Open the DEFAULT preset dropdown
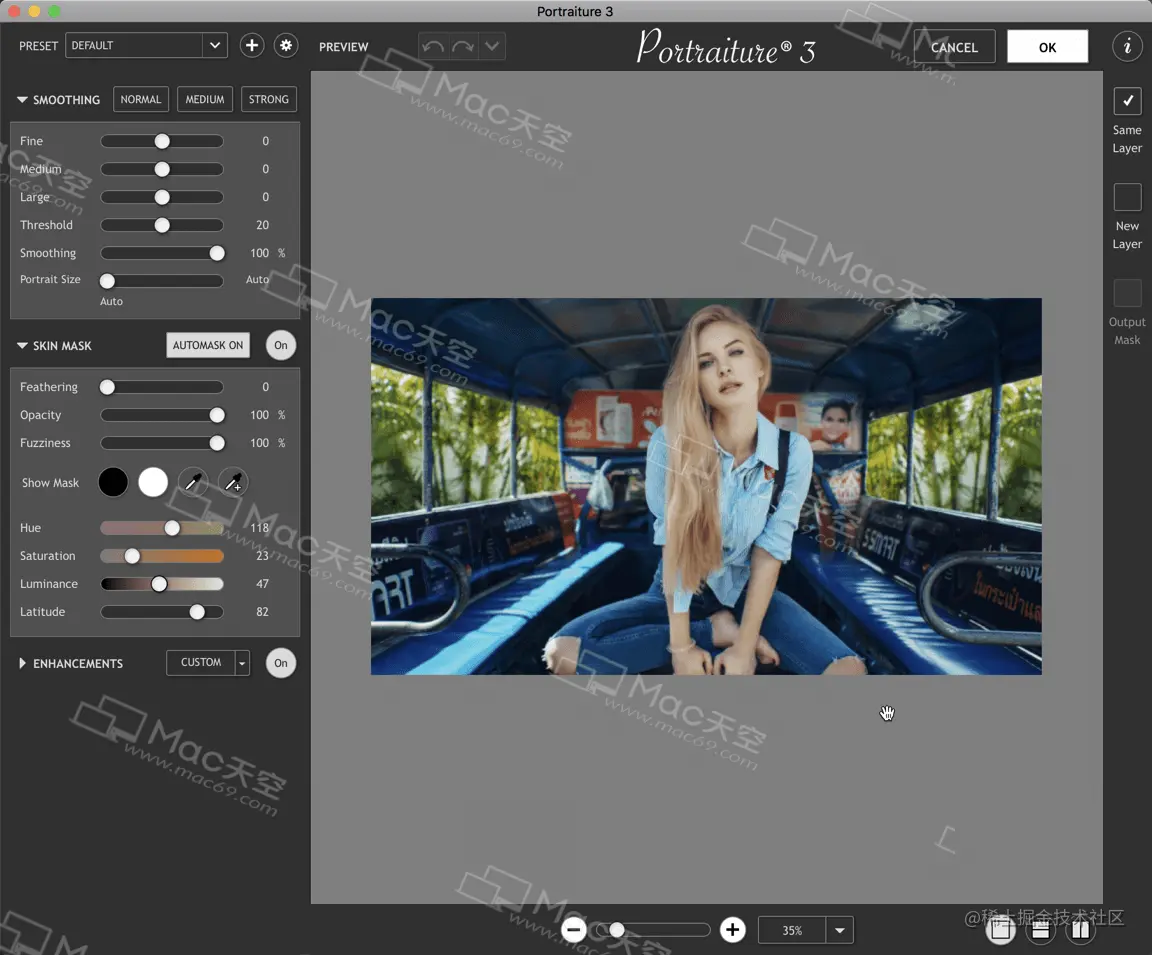Screen dimensions: 1152x955 pyautogui.click(x=213, y=45)
